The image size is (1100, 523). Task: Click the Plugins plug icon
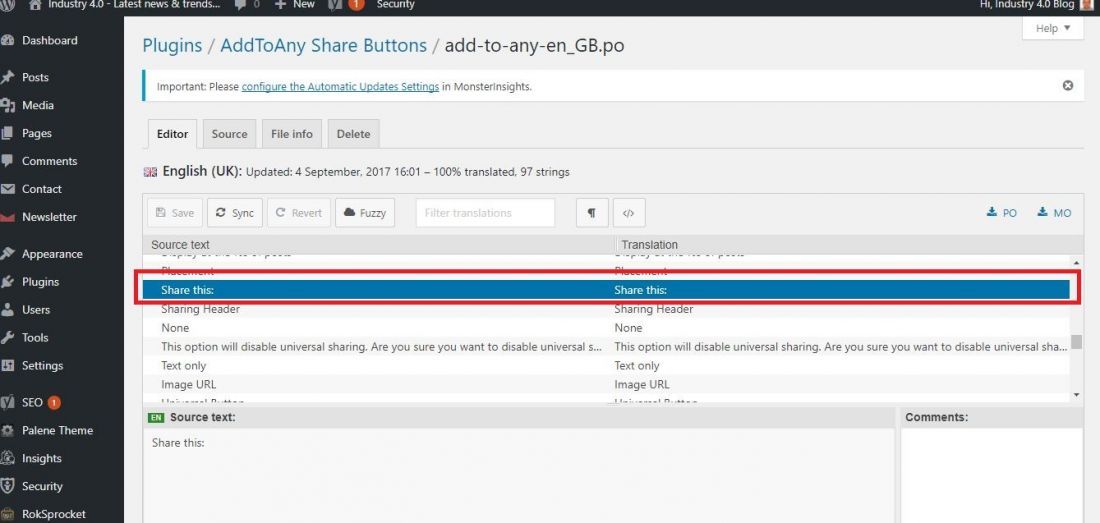(8, 282)
